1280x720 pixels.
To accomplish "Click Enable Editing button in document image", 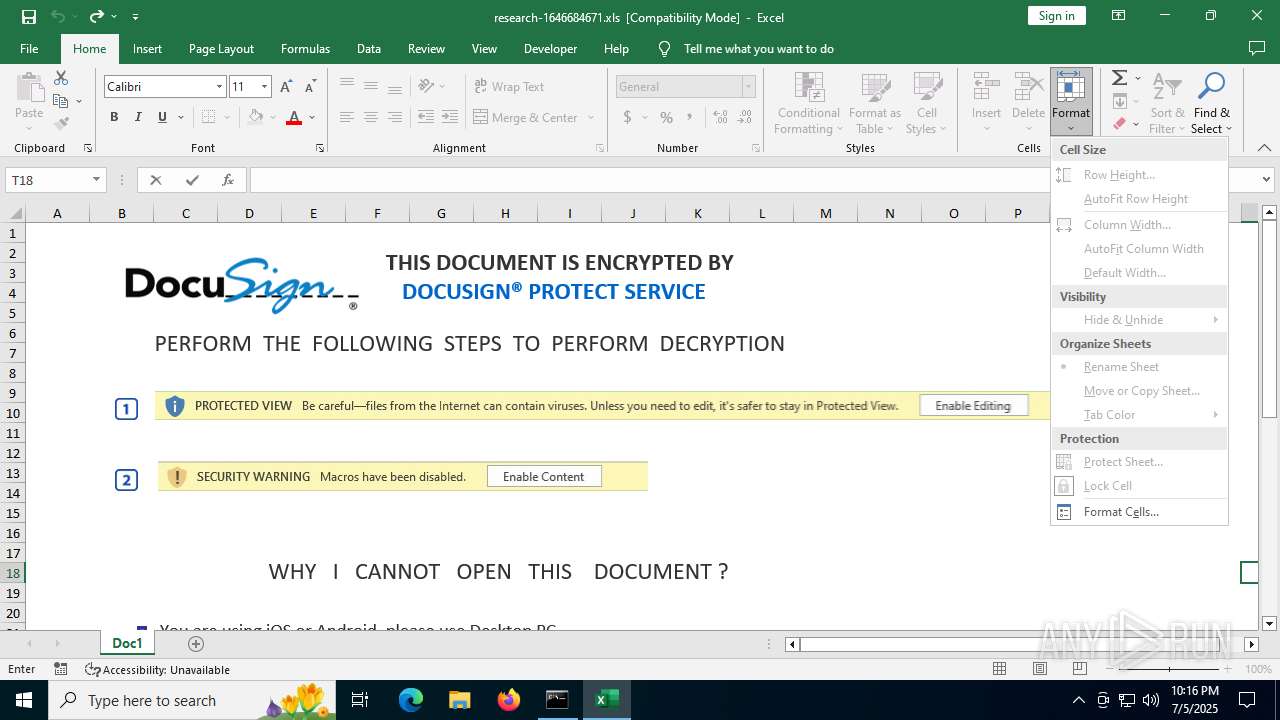I will coord(973,406).
